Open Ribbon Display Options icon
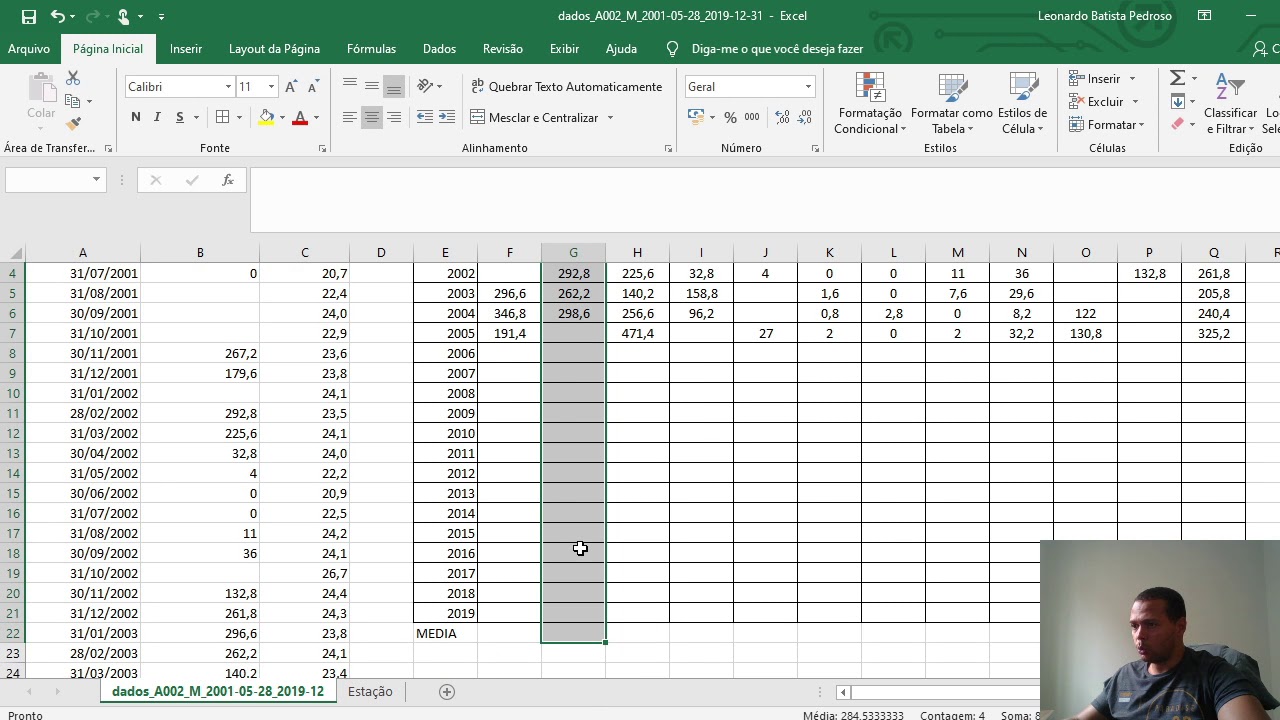This screenshot has height=720, width=1280. click(1205, 16)
